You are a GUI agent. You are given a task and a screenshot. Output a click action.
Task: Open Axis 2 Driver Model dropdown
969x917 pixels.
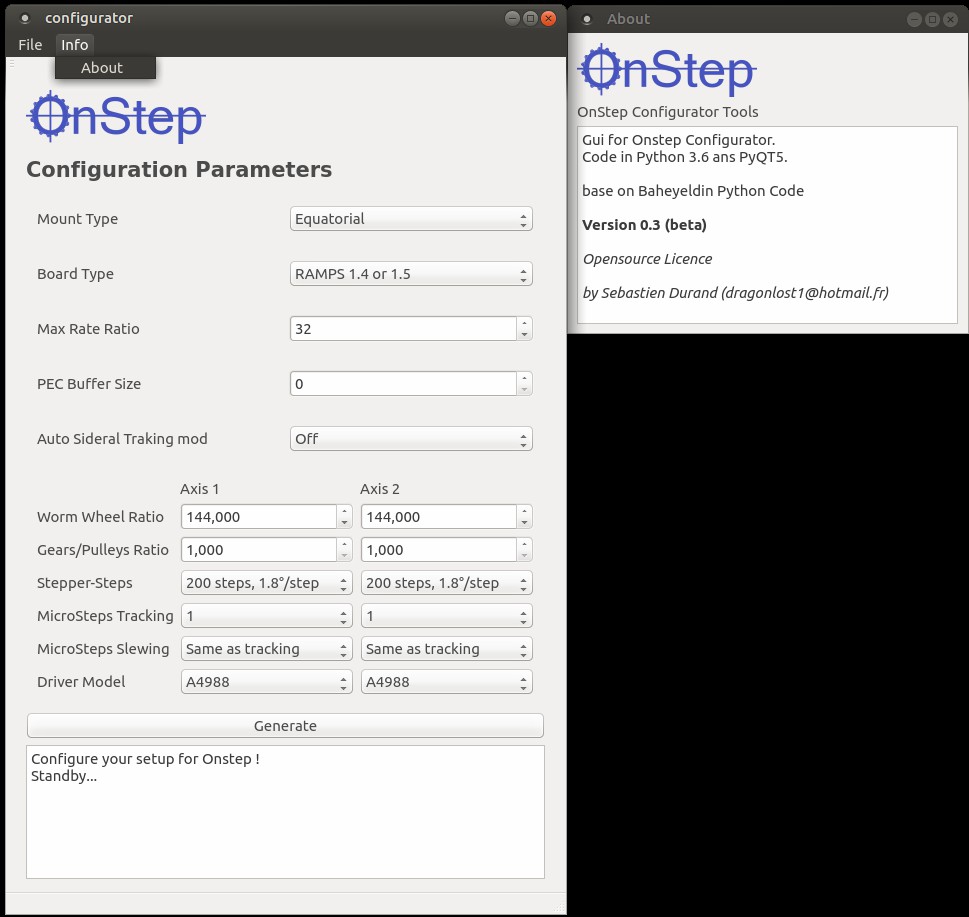446,682
